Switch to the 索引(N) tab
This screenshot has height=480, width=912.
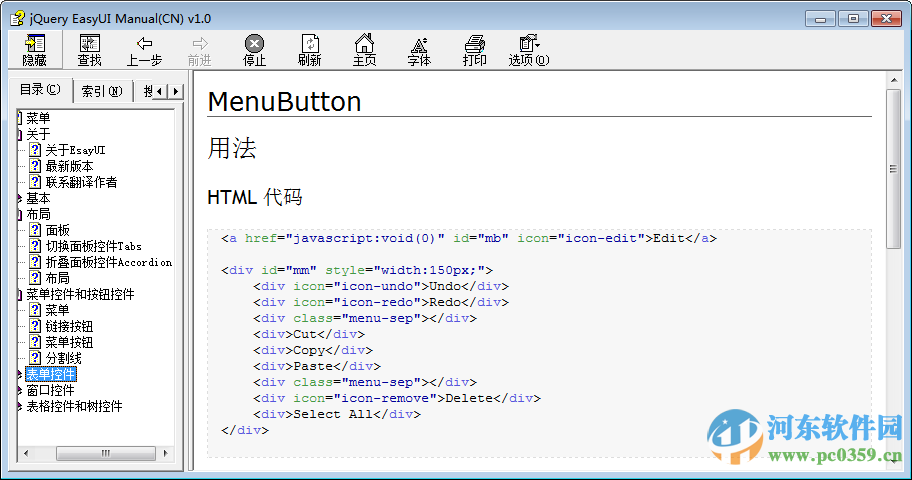(x=102, y=91)
